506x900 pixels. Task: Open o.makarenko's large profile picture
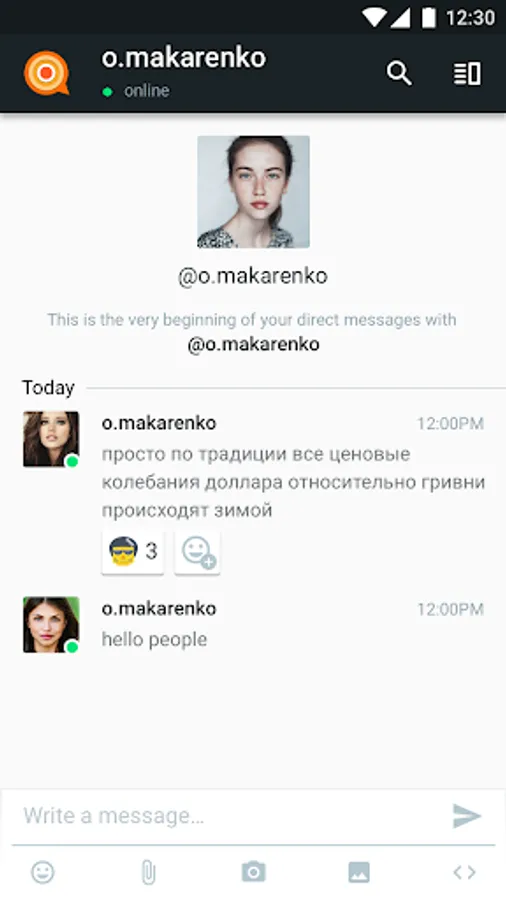[254, 192]
